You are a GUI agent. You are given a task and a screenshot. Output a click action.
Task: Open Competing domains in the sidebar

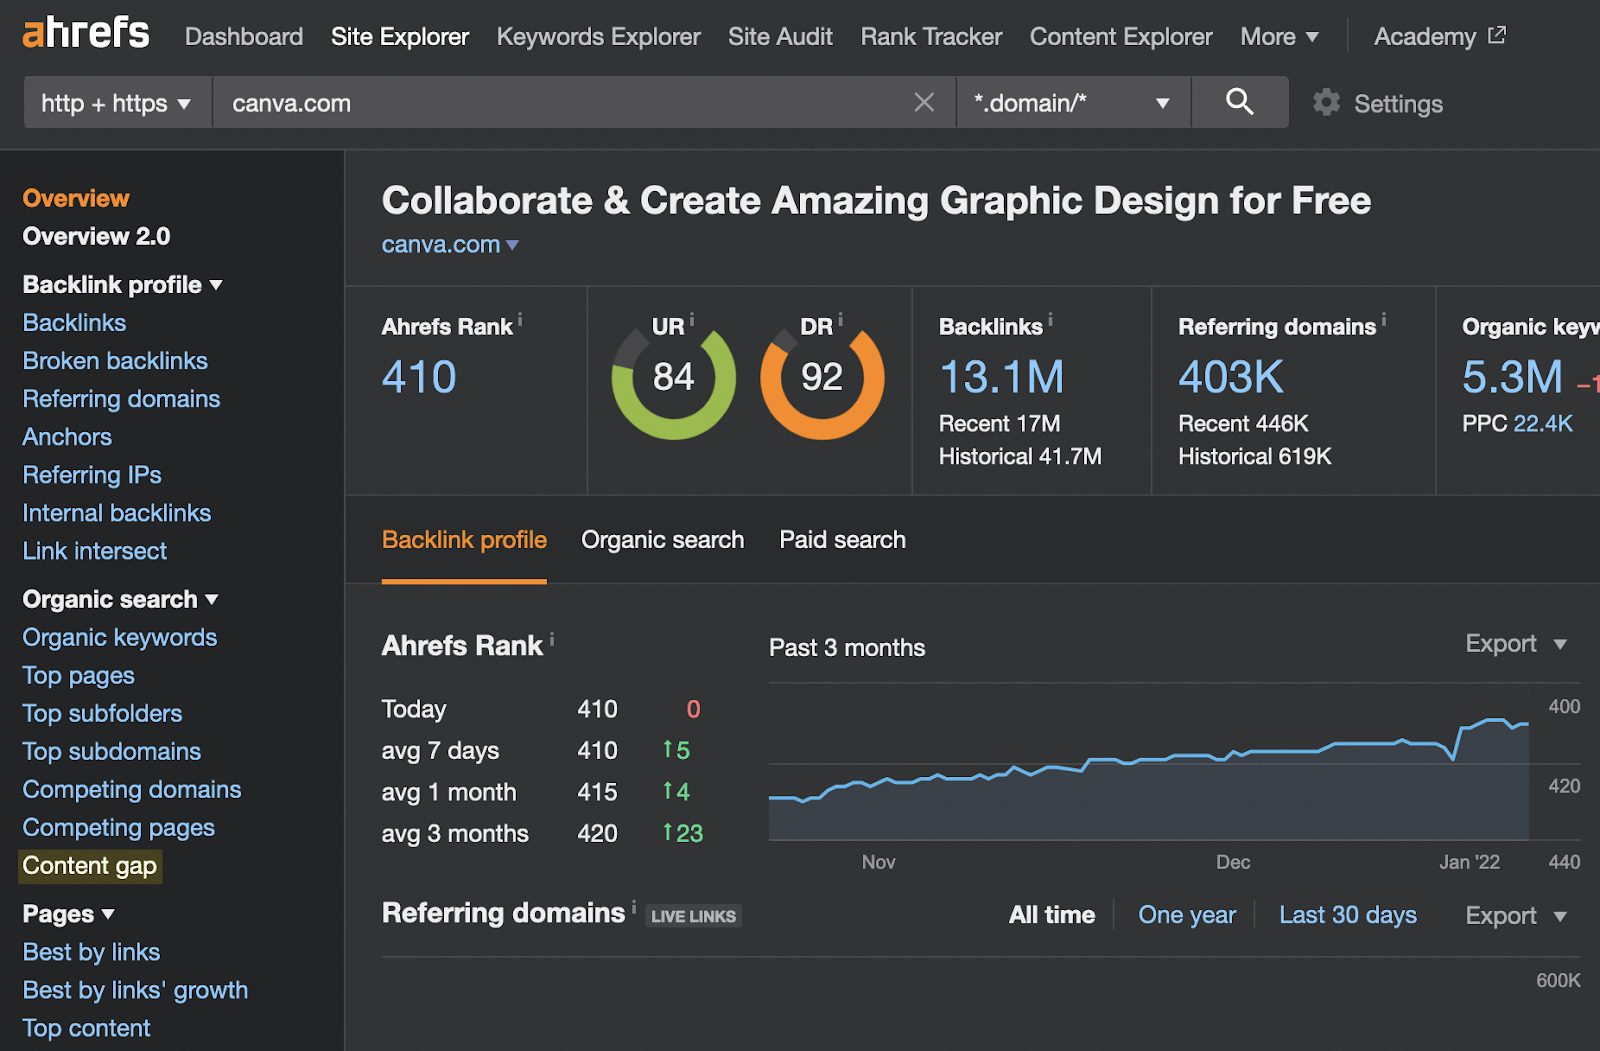pyautogui.click(x=131, y=789)
